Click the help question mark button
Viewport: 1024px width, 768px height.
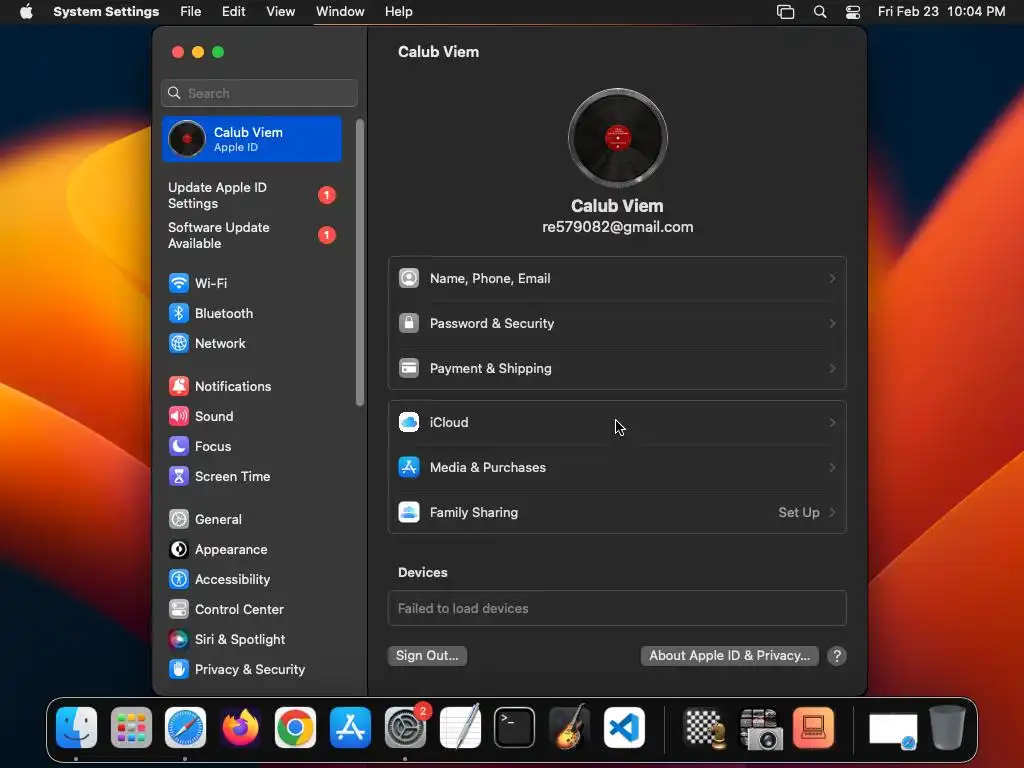(837, 656)
